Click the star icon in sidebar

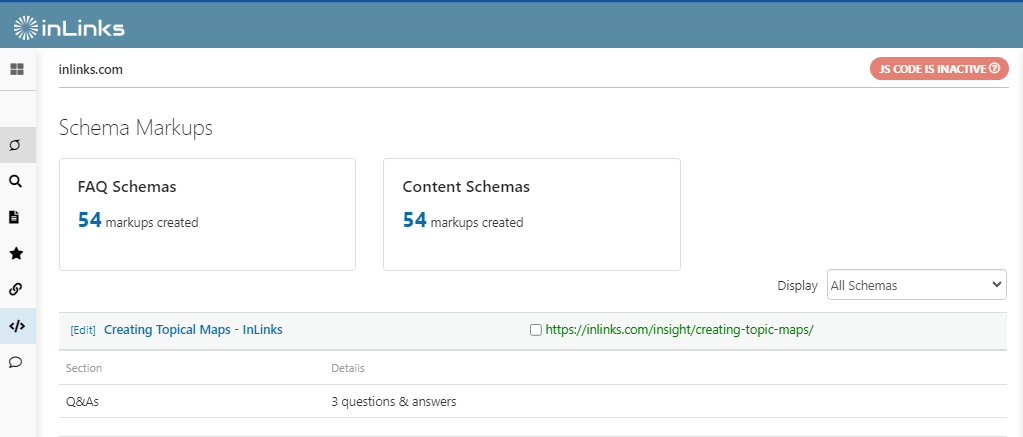pos(16,253)
